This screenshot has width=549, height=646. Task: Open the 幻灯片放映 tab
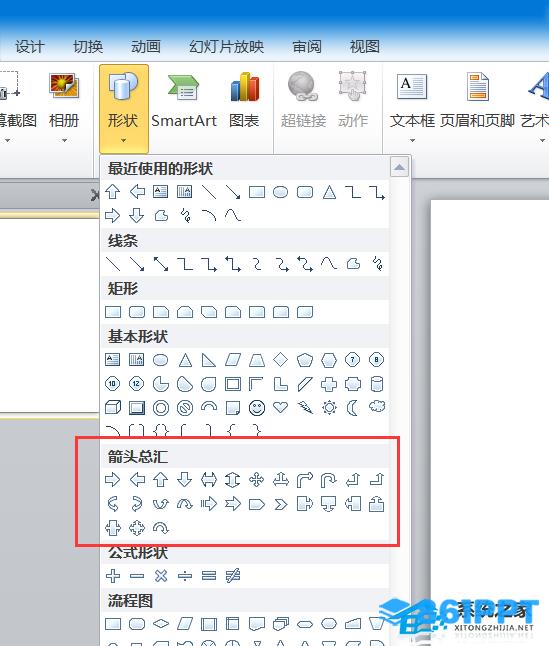click(x=226, y=47)
